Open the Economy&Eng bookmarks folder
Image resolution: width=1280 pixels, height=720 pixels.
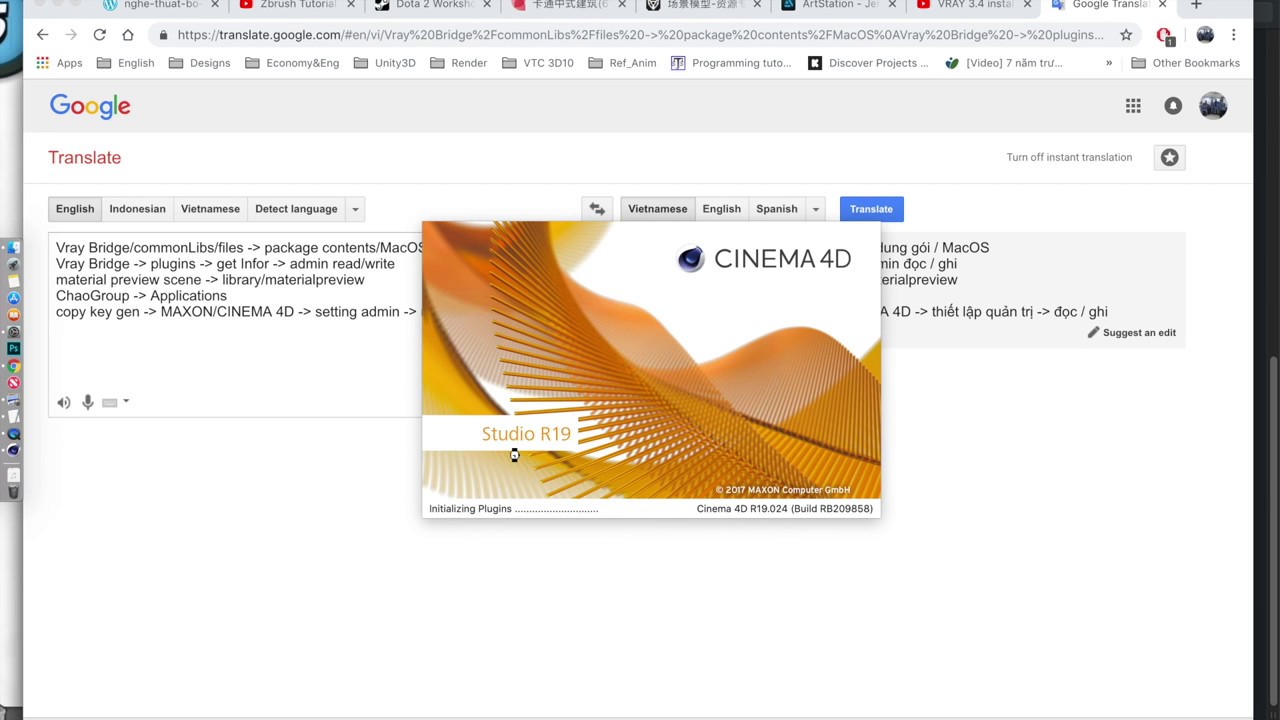pyautogui.click(x=292, y=63)
